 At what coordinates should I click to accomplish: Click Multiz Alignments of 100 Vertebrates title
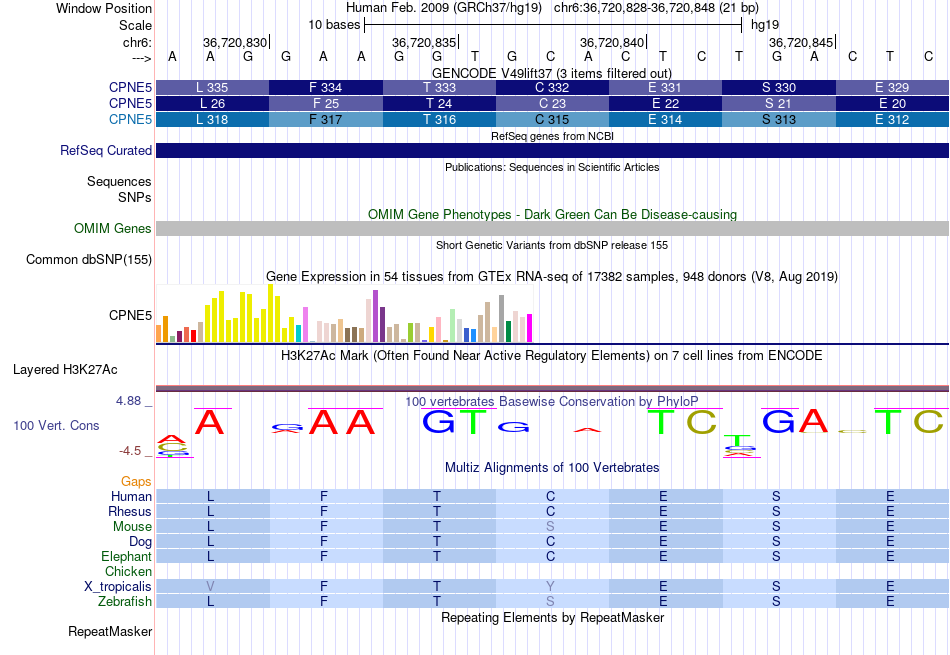click(552, 468)
